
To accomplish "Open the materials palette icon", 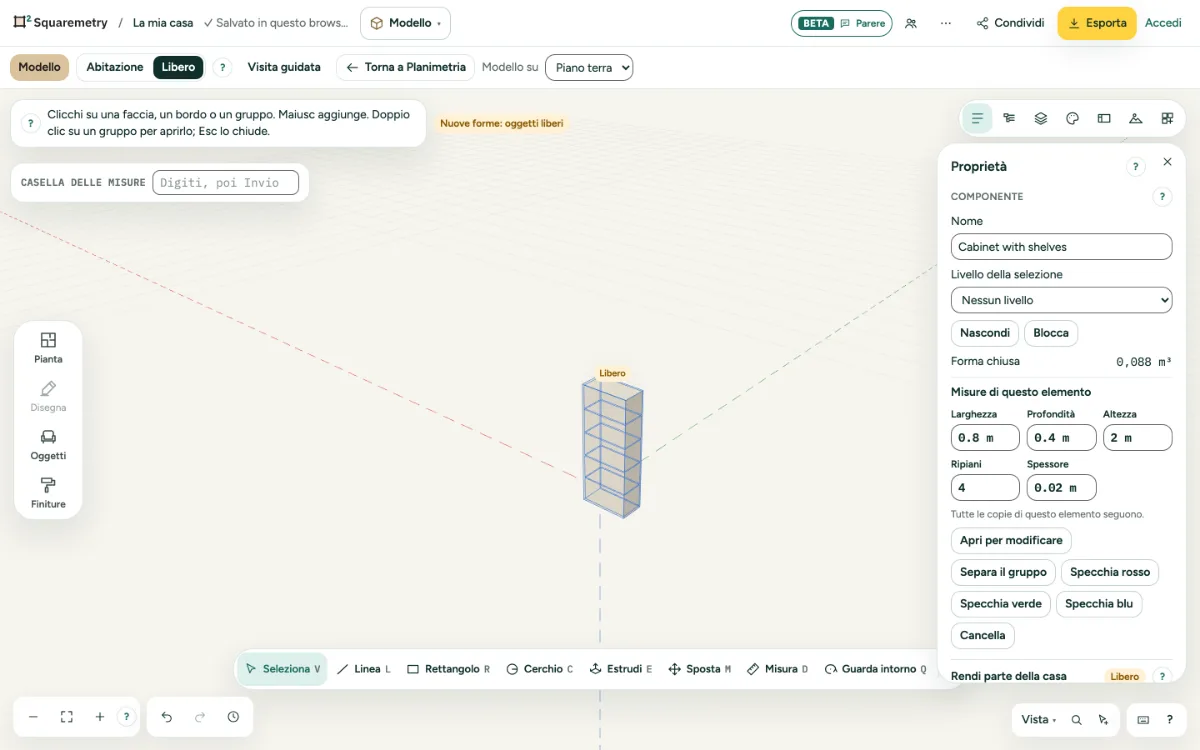I will pos(1072,118).
